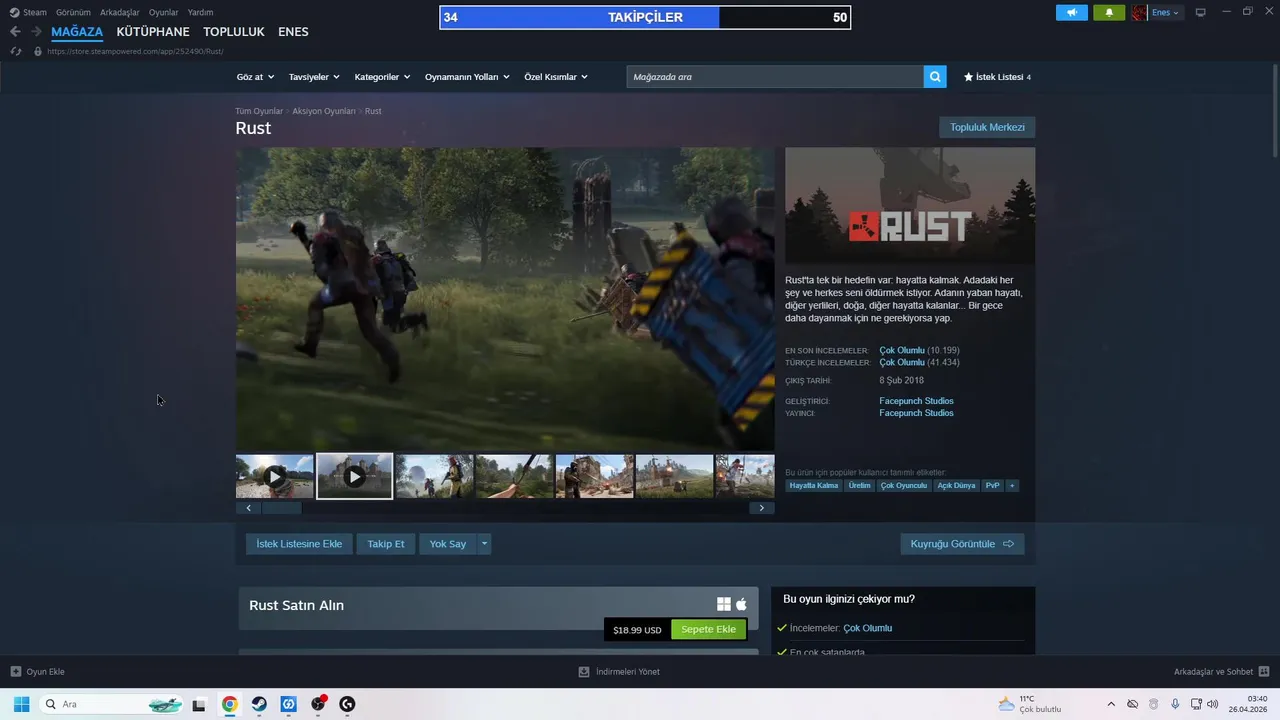This screenshot has height=720, width=1280.
Task: Open the Görünüm menu
Action: [x=73, y=13]
